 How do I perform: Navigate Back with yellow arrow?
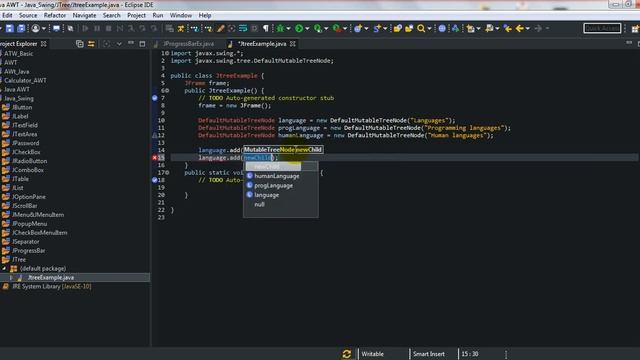click(519, 28)
